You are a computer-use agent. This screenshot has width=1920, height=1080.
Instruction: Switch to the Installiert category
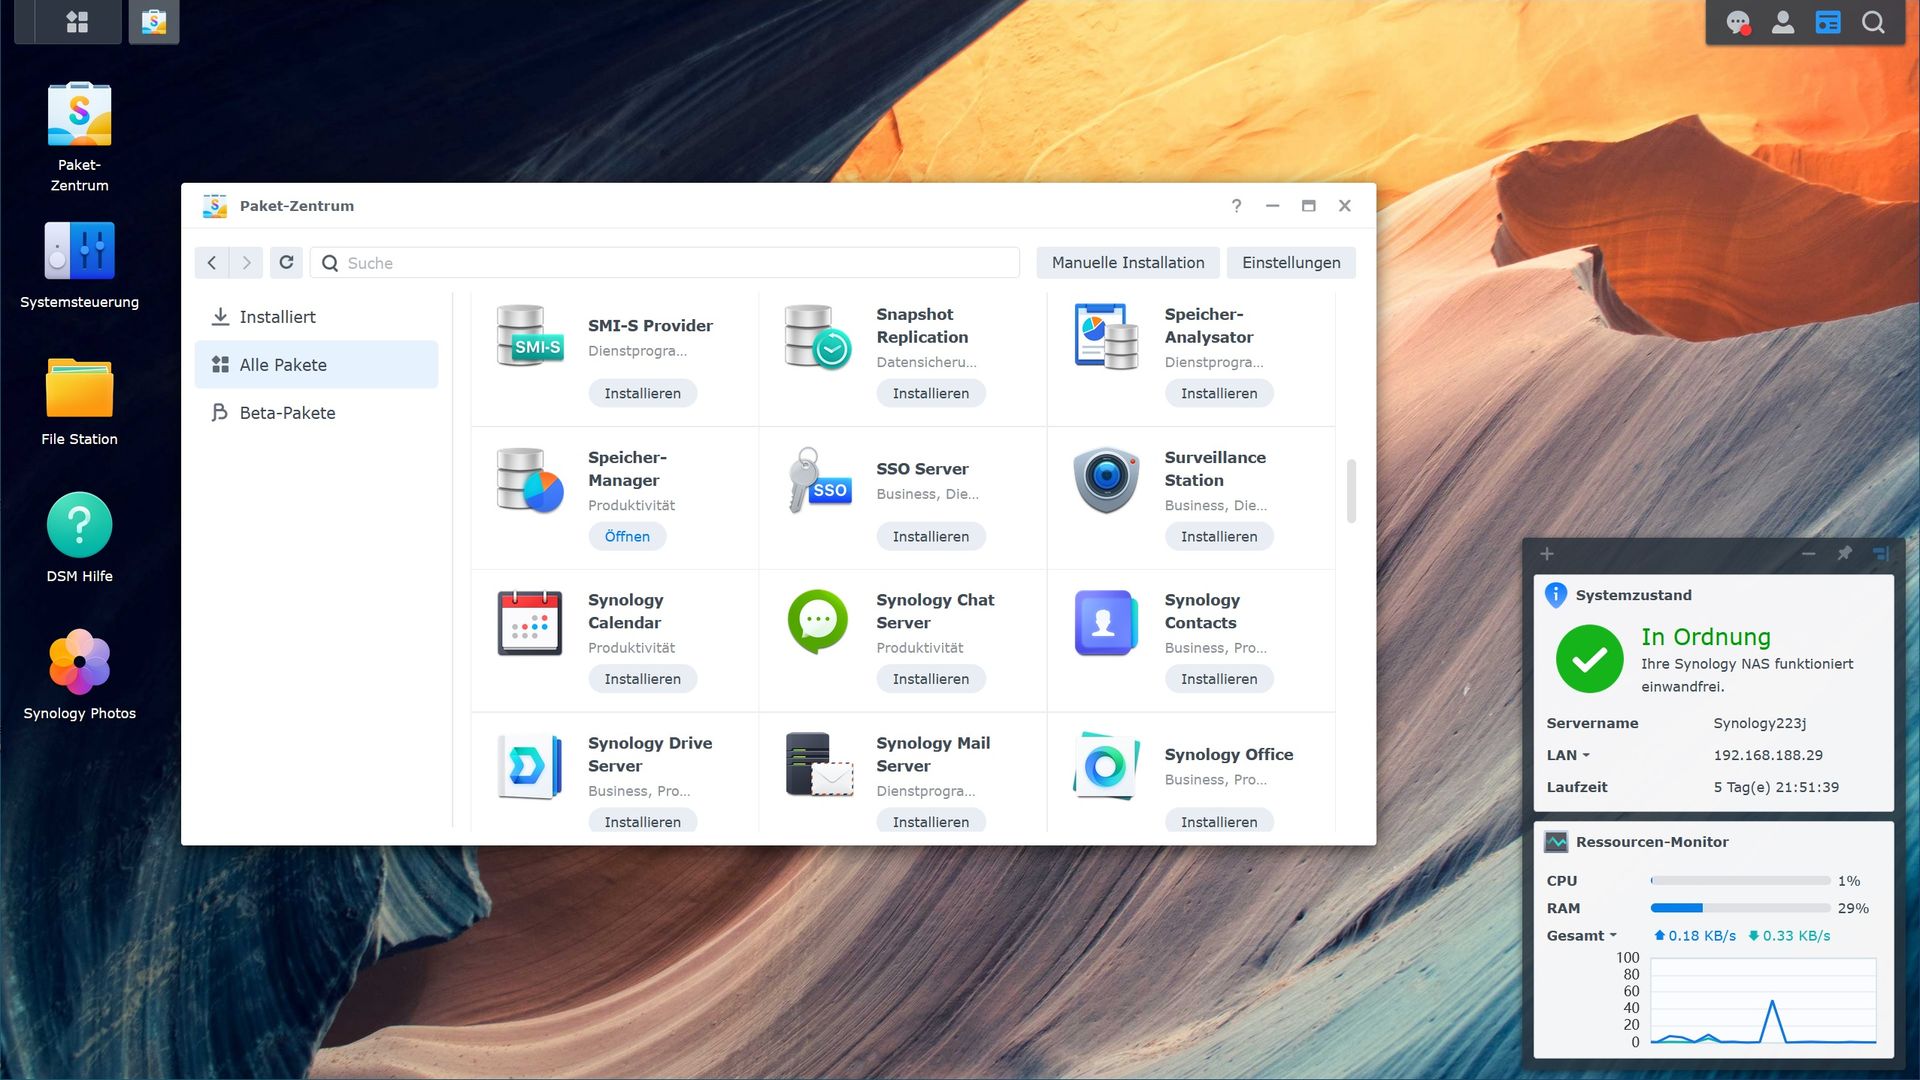pos(277,316)
